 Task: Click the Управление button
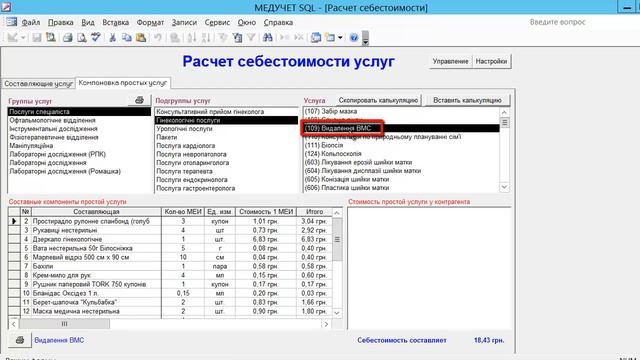(x=450, y=61)
